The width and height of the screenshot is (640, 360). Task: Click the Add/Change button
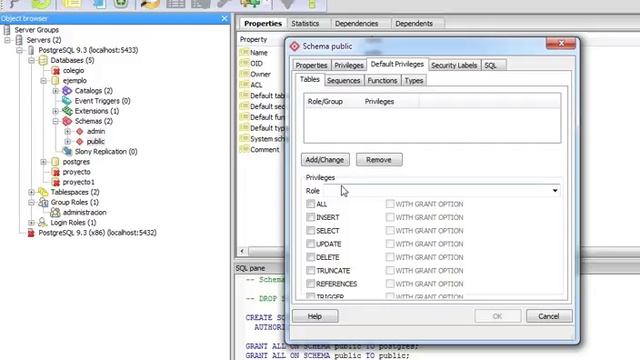[x=325, y=160]
